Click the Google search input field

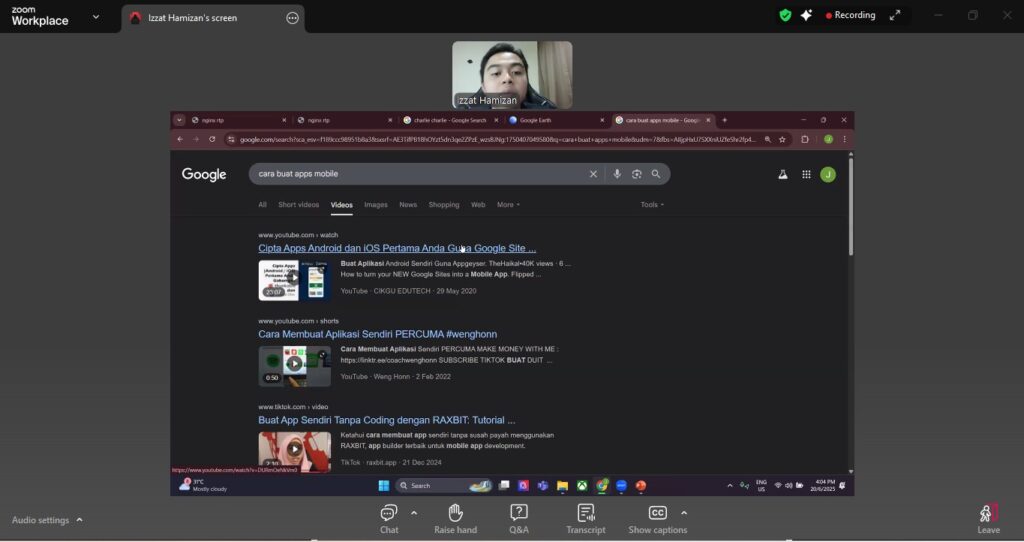(418, 174)
